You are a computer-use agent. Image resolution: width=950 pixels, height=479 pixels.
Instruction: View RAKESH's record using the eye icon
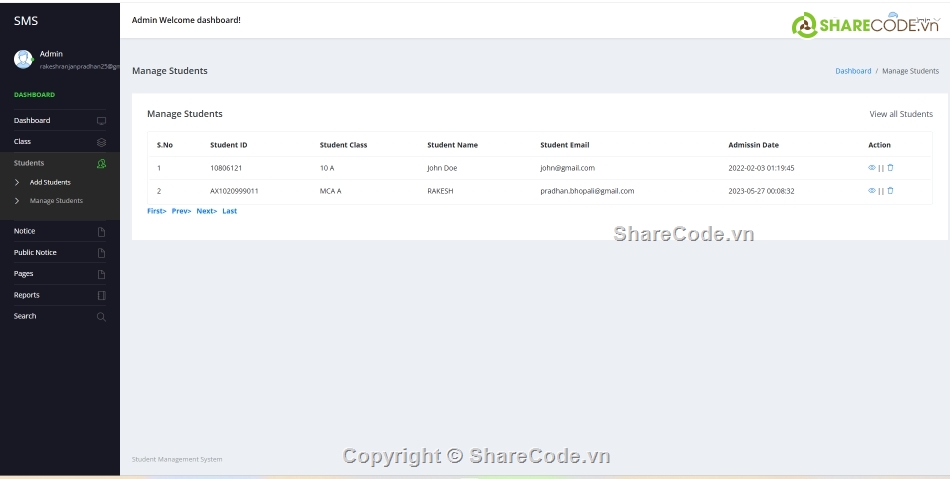(871, 191)
